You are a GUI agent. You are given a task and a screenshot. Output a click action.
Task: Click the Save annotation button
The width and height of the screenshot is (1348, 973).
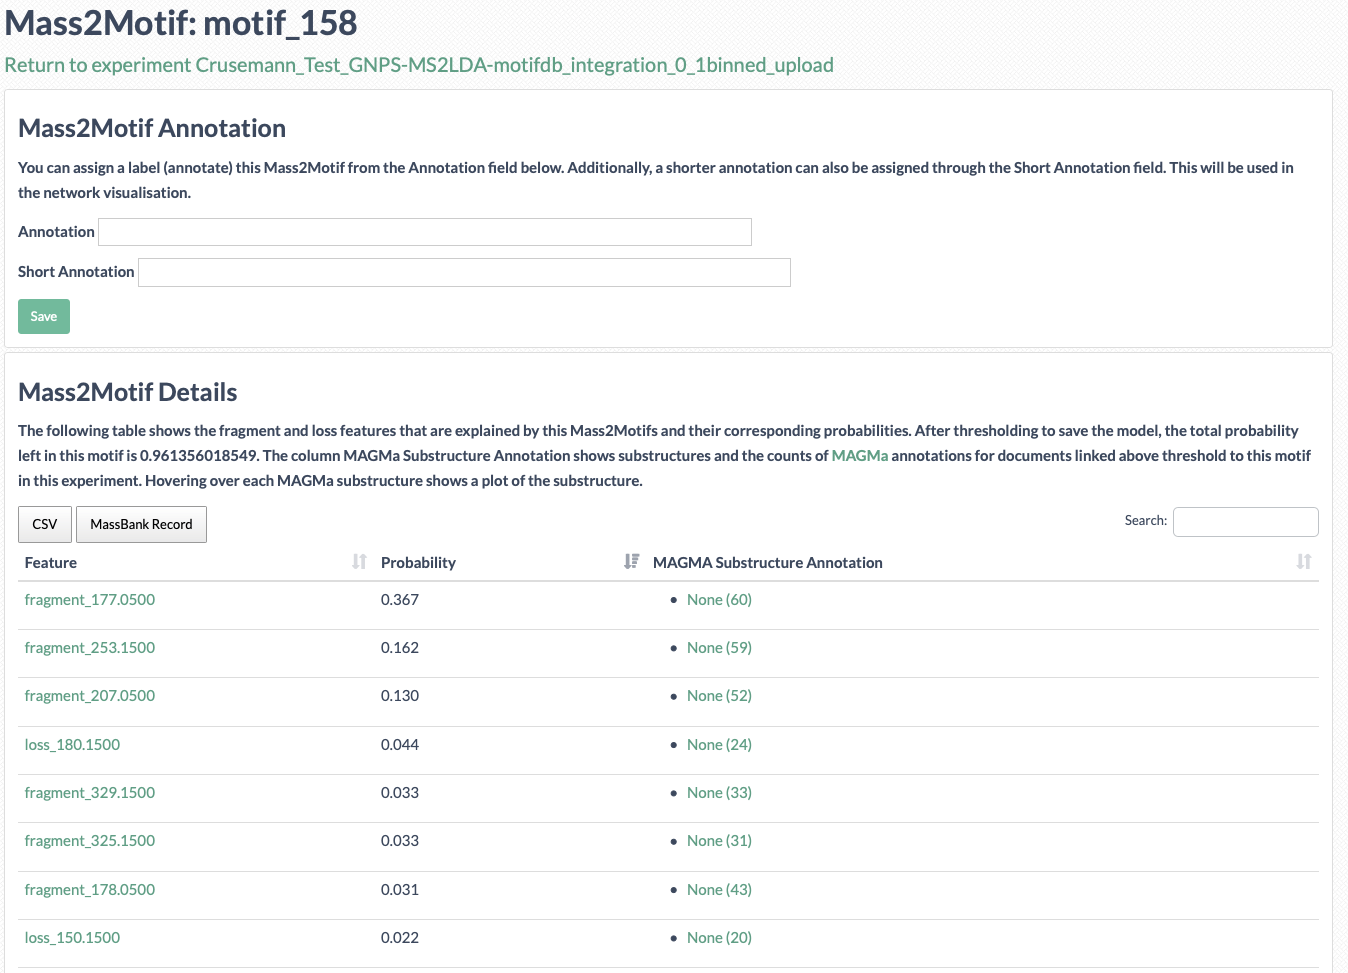click(44, 316)
